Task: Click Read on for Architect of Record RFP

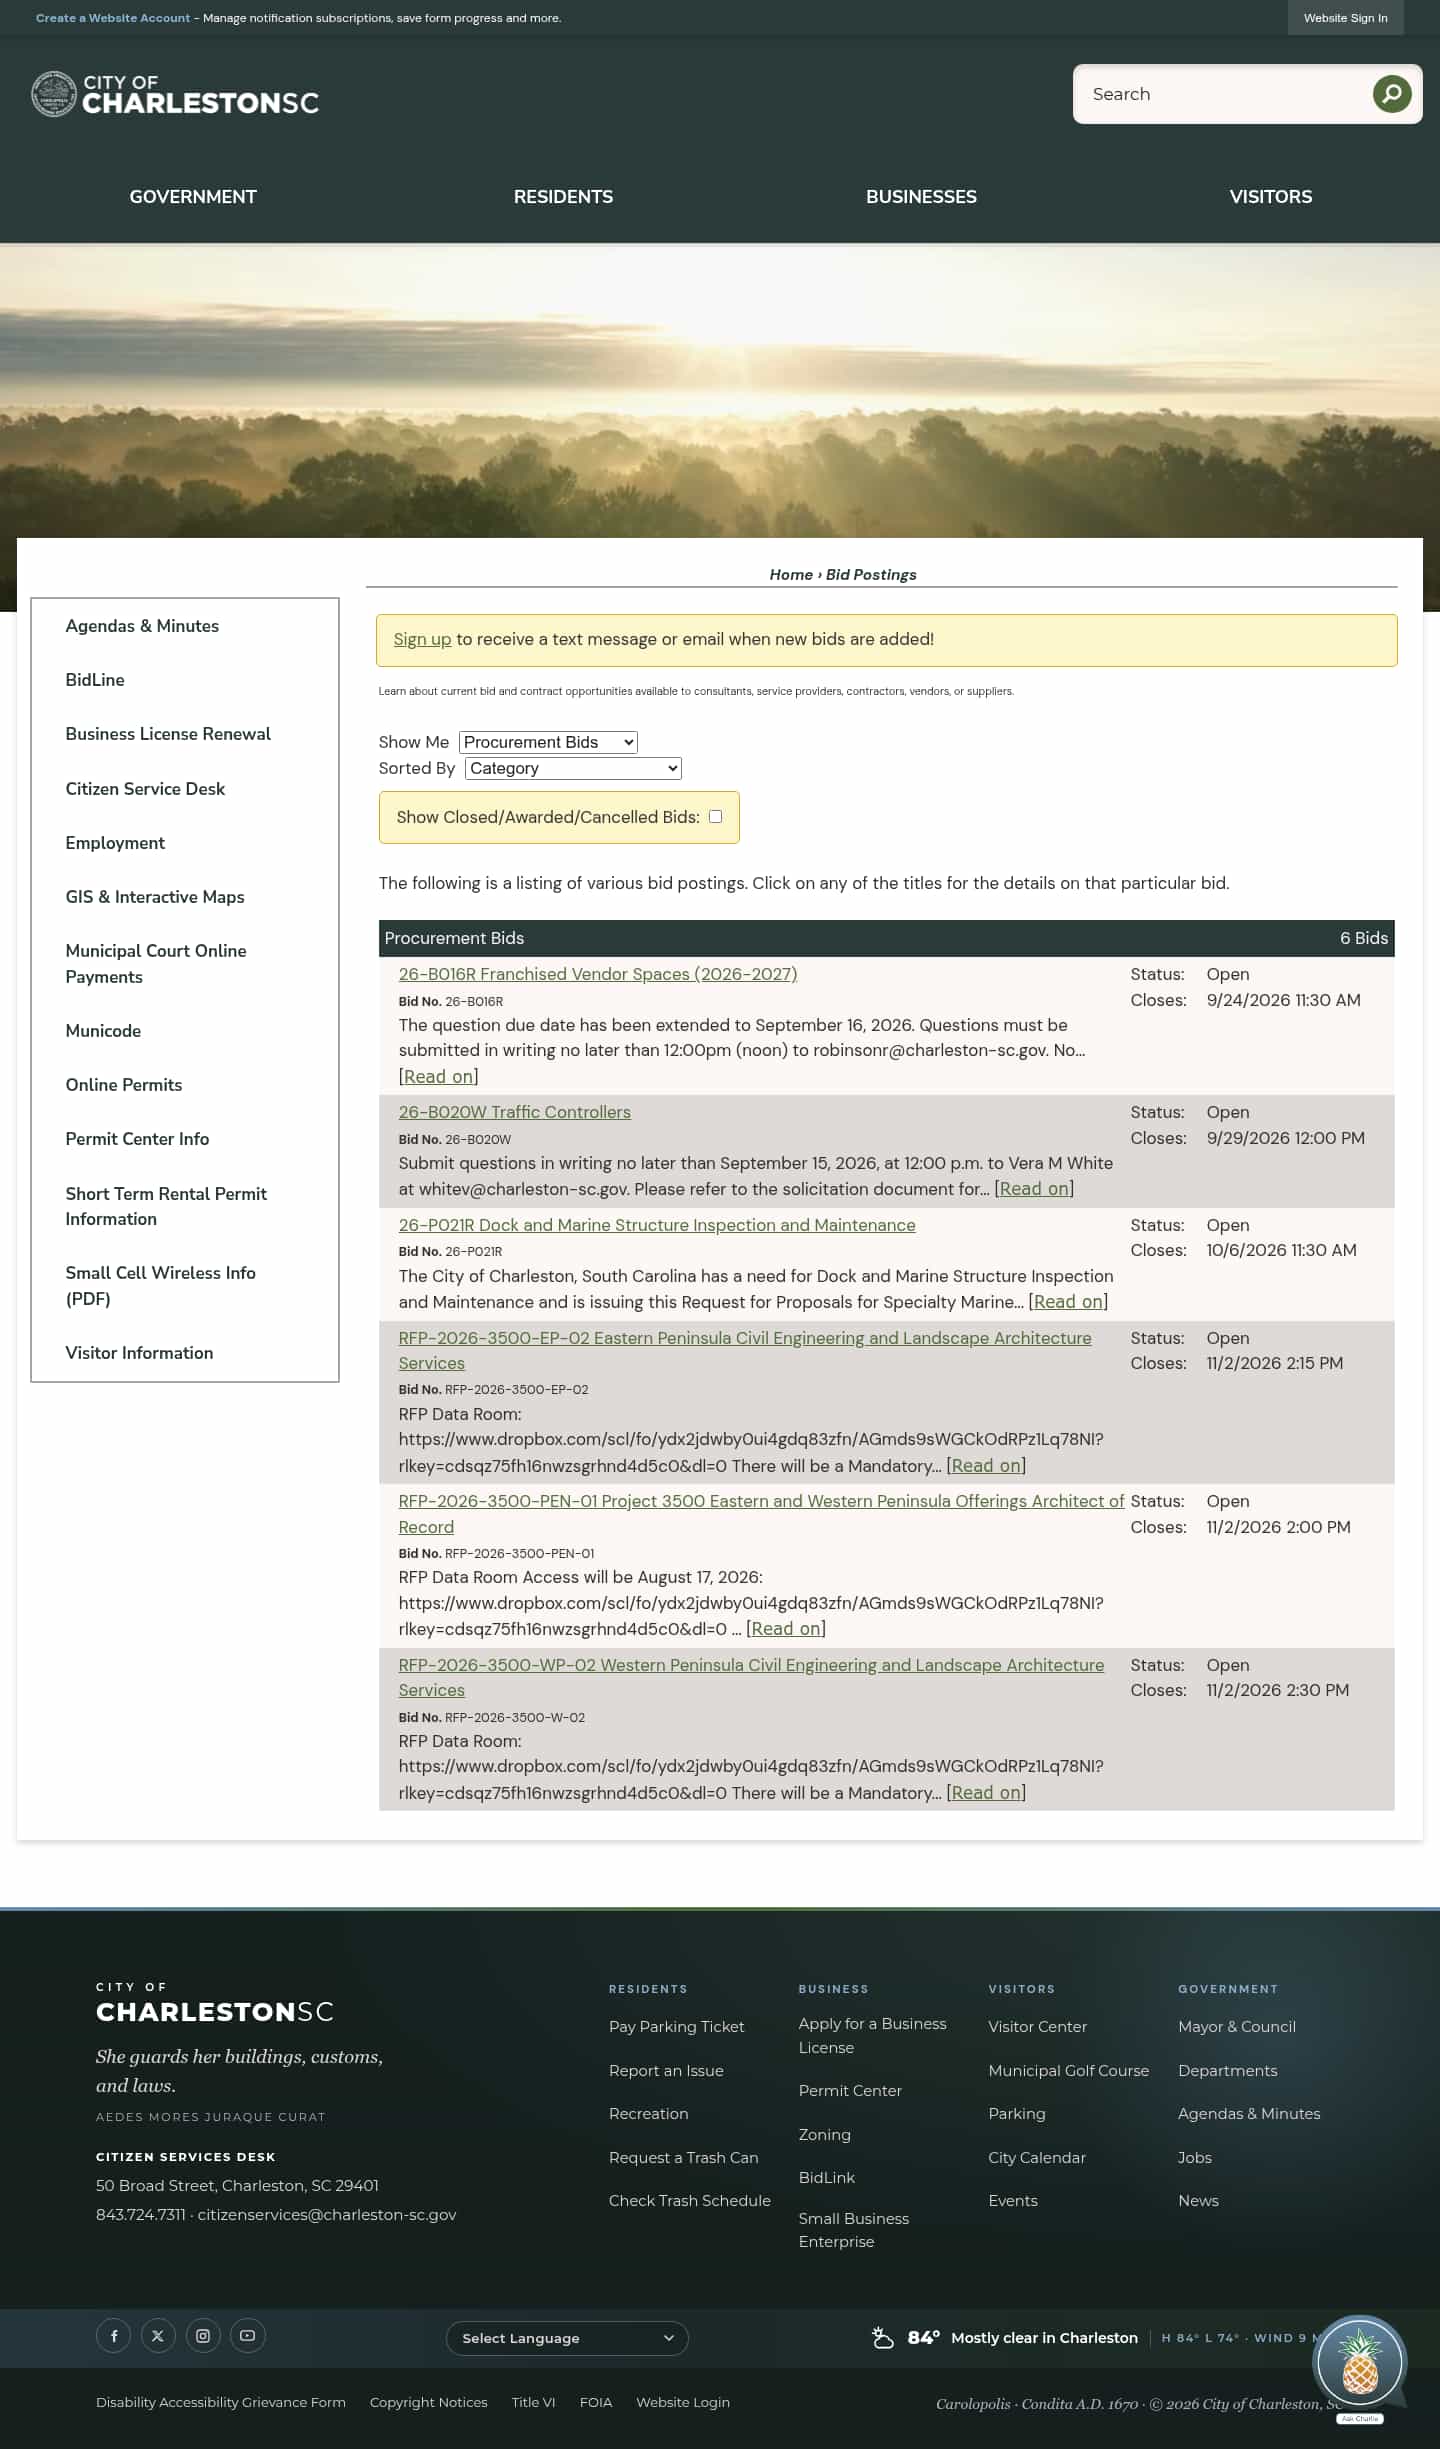Action: [786, 1629]
